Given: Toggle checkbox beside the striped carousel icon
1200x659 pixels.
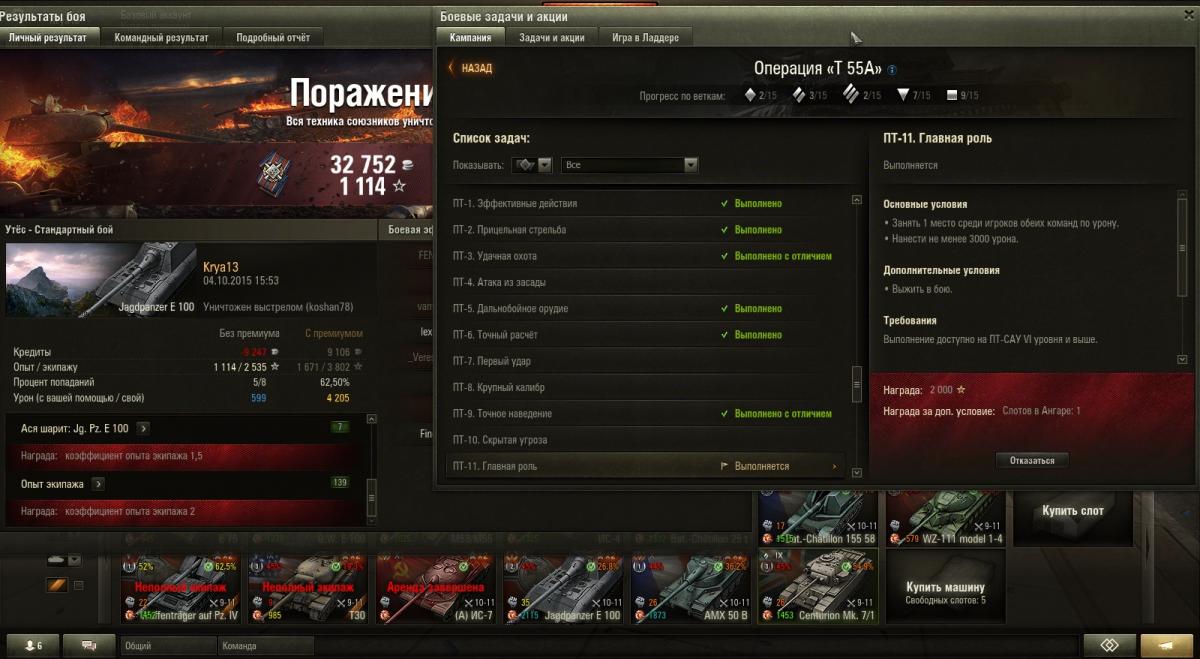Looking at the screenshot, I should coord(79,585).
